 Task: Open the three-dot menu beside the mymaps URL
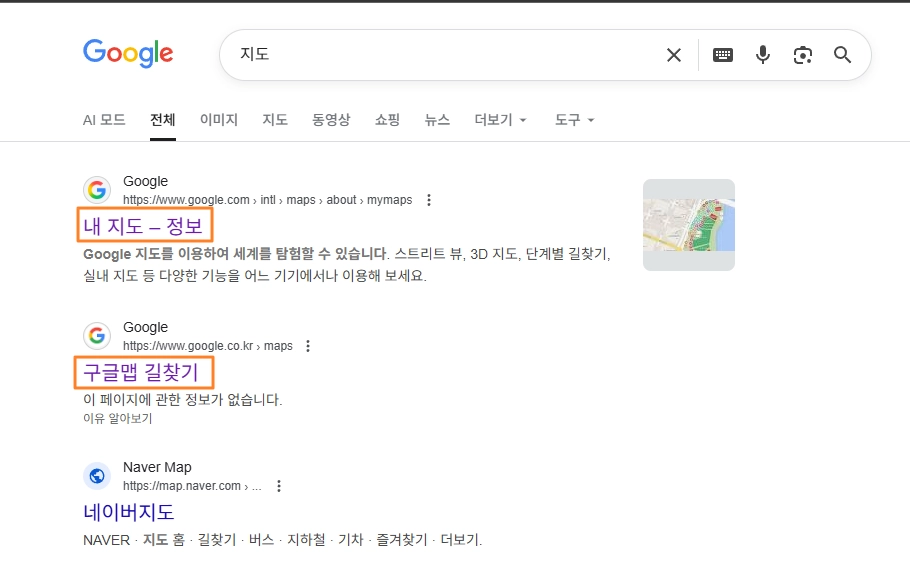[429, 200]
